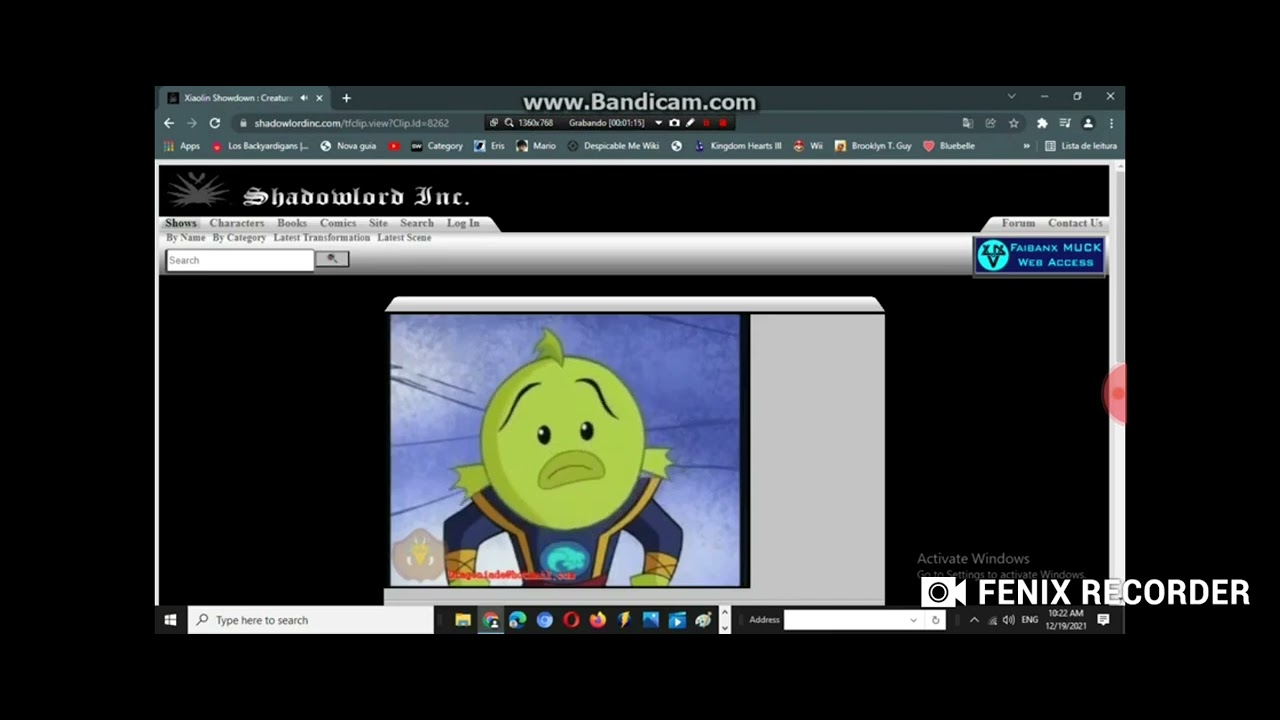Pause the Bandicam recording
The width and height of the screenshot is (1280, 720).
point(706,123)
